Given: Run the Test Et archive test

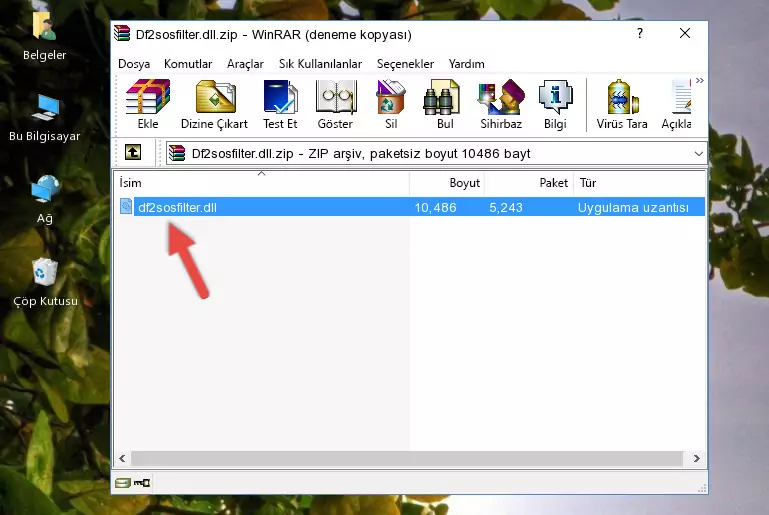Looking at the screenshot, I should [x=280, y=104].
